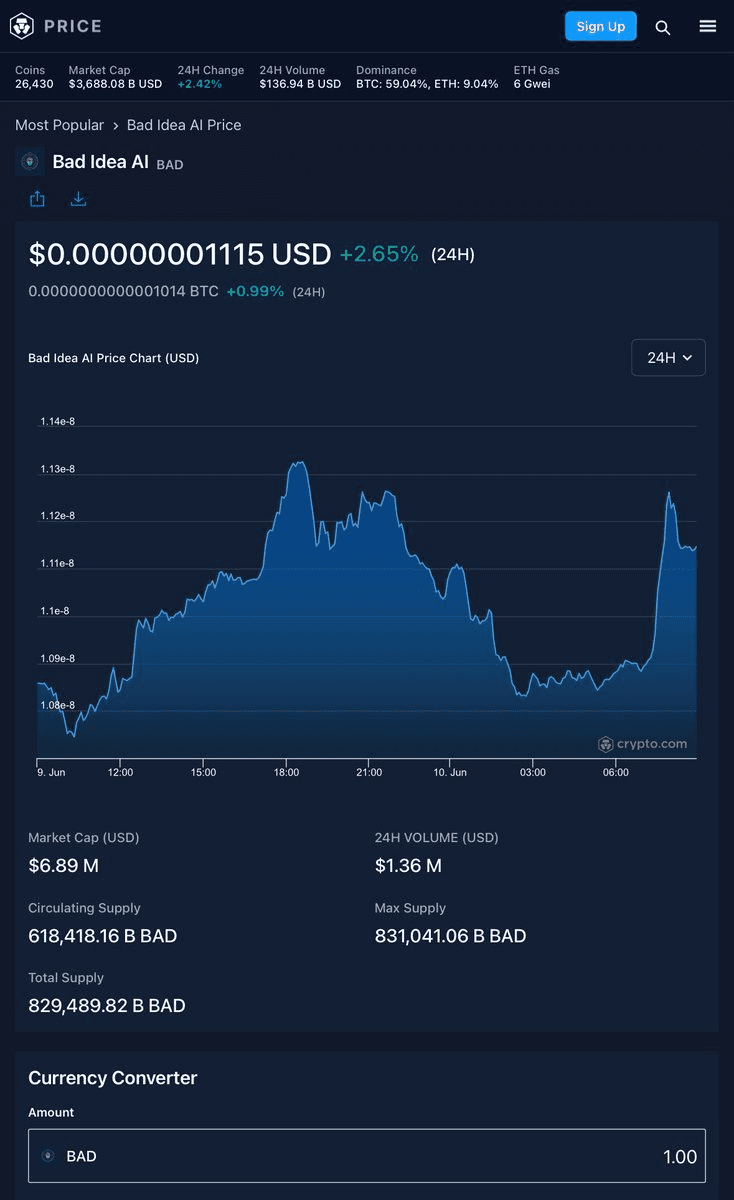Click the ETH Gas 6 Gwei stat

537,77
